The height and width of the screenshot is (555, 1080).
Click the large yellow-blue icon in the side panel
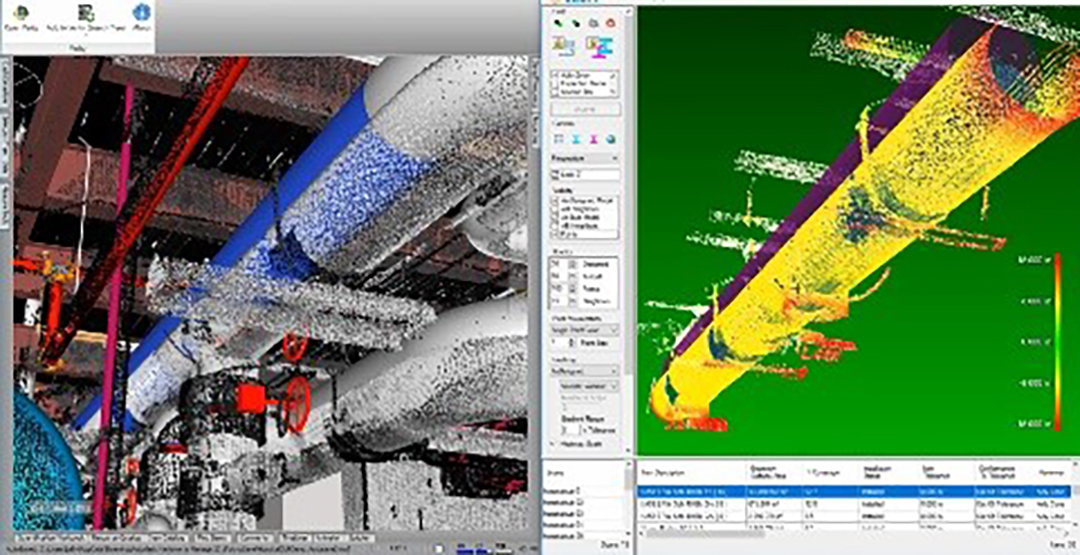click(x=562, y=45)
